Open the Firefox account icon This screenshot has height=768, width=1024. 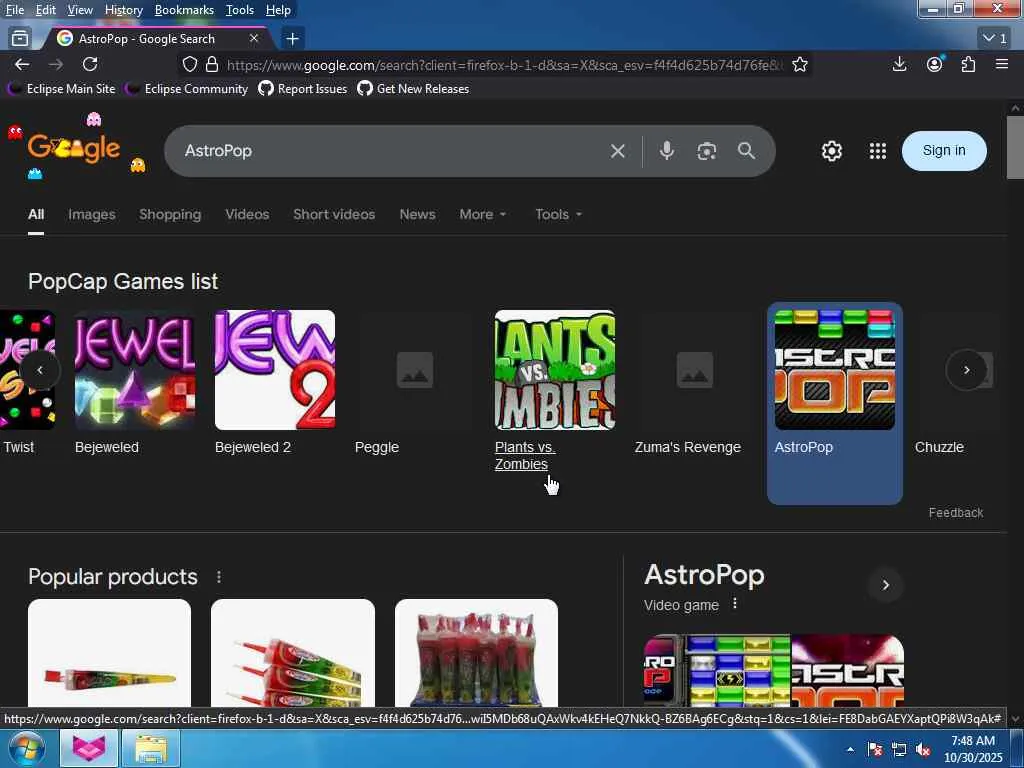click(935, 64)
